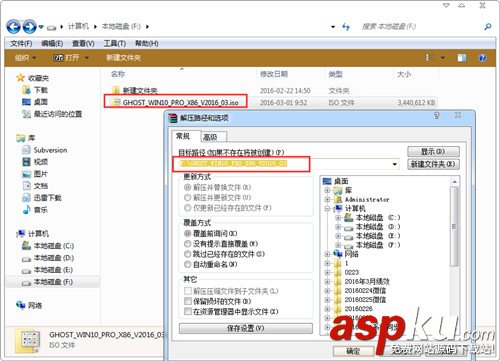
Task: Select the 跳过已经存在的文件 radio button
Action: (188, 254)
